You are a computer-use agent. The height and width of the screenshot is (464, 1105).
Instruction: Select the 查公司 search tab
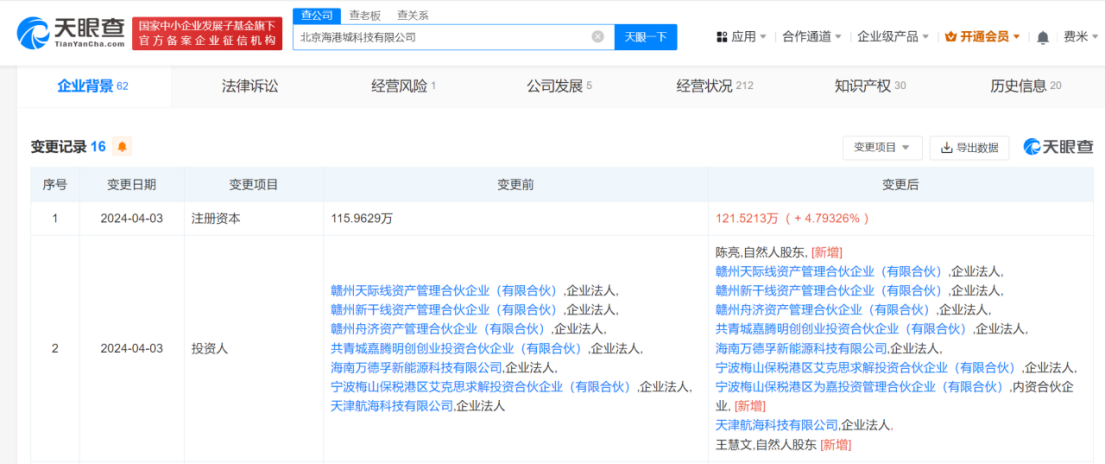point(316,15)
